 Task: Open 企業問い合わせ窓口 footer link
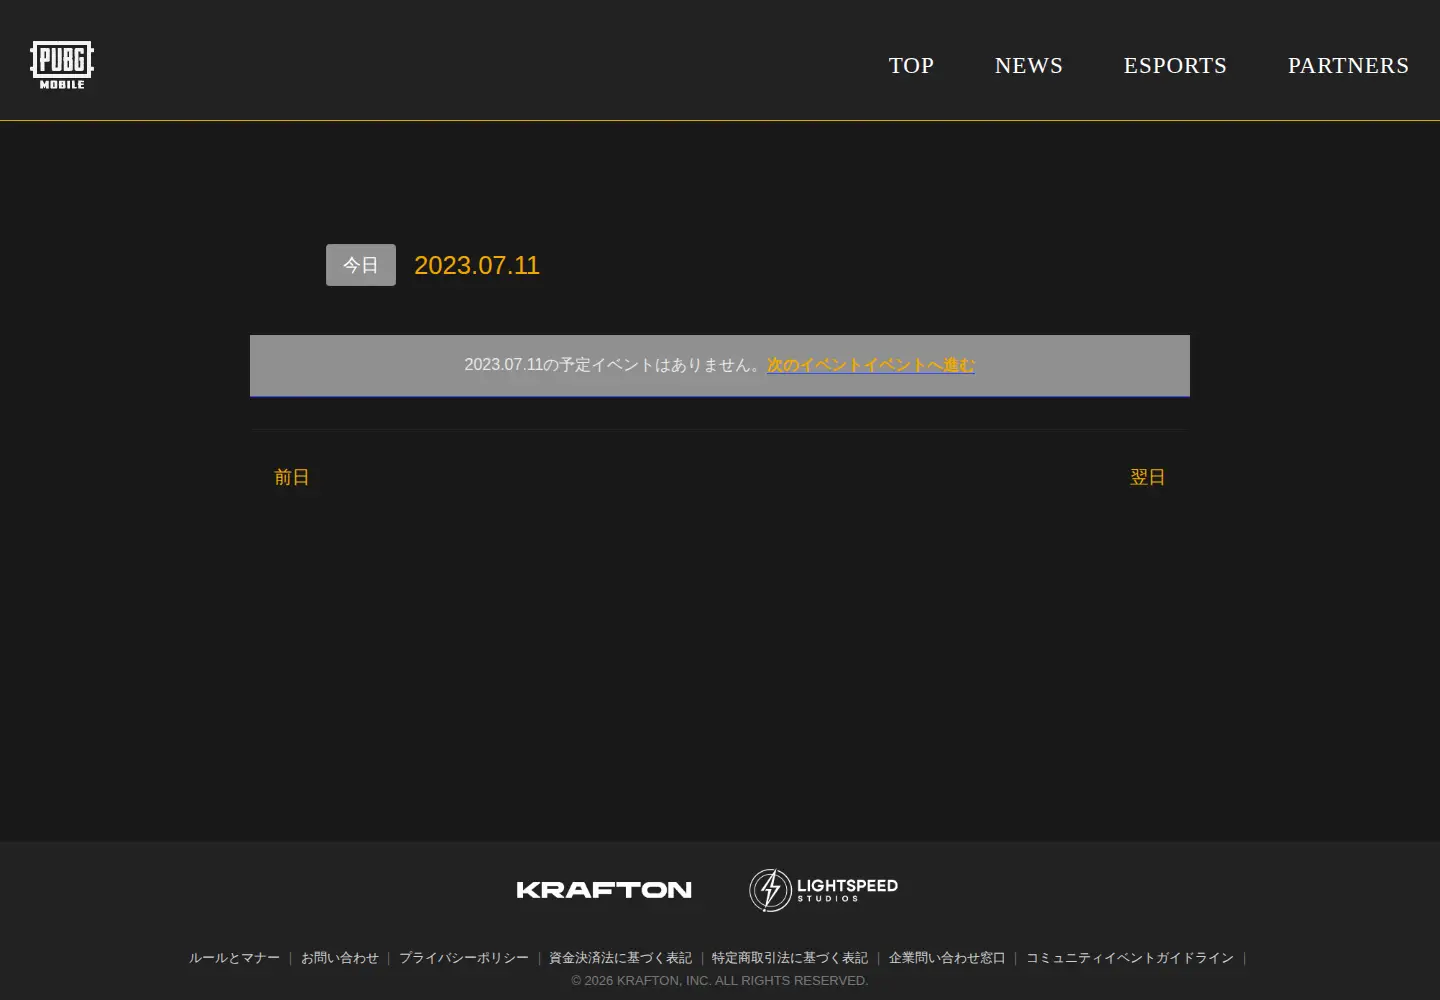[x=947, y=958]
